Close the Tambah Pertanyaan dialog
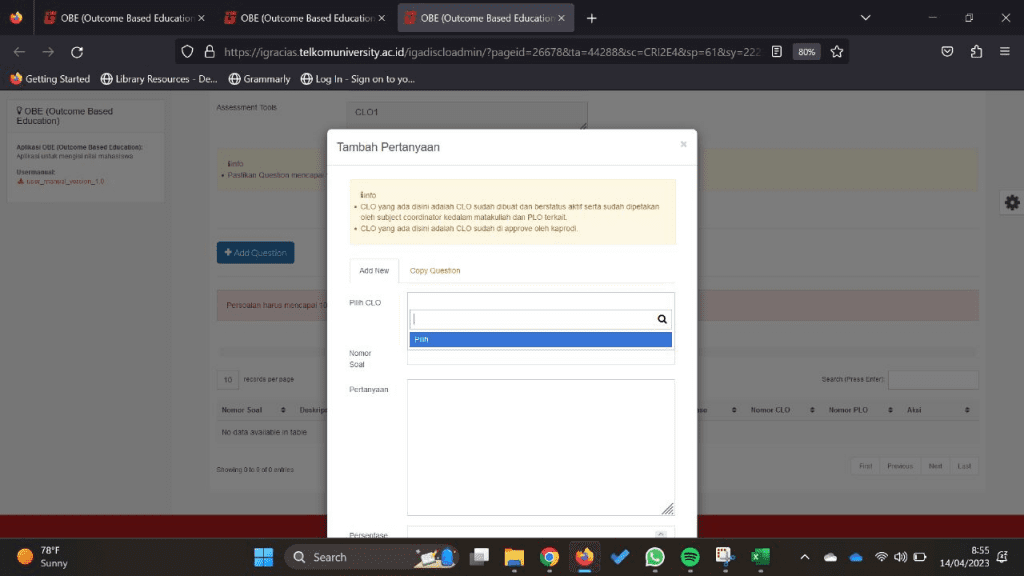The image size is (1024, 576). point(683,144)
